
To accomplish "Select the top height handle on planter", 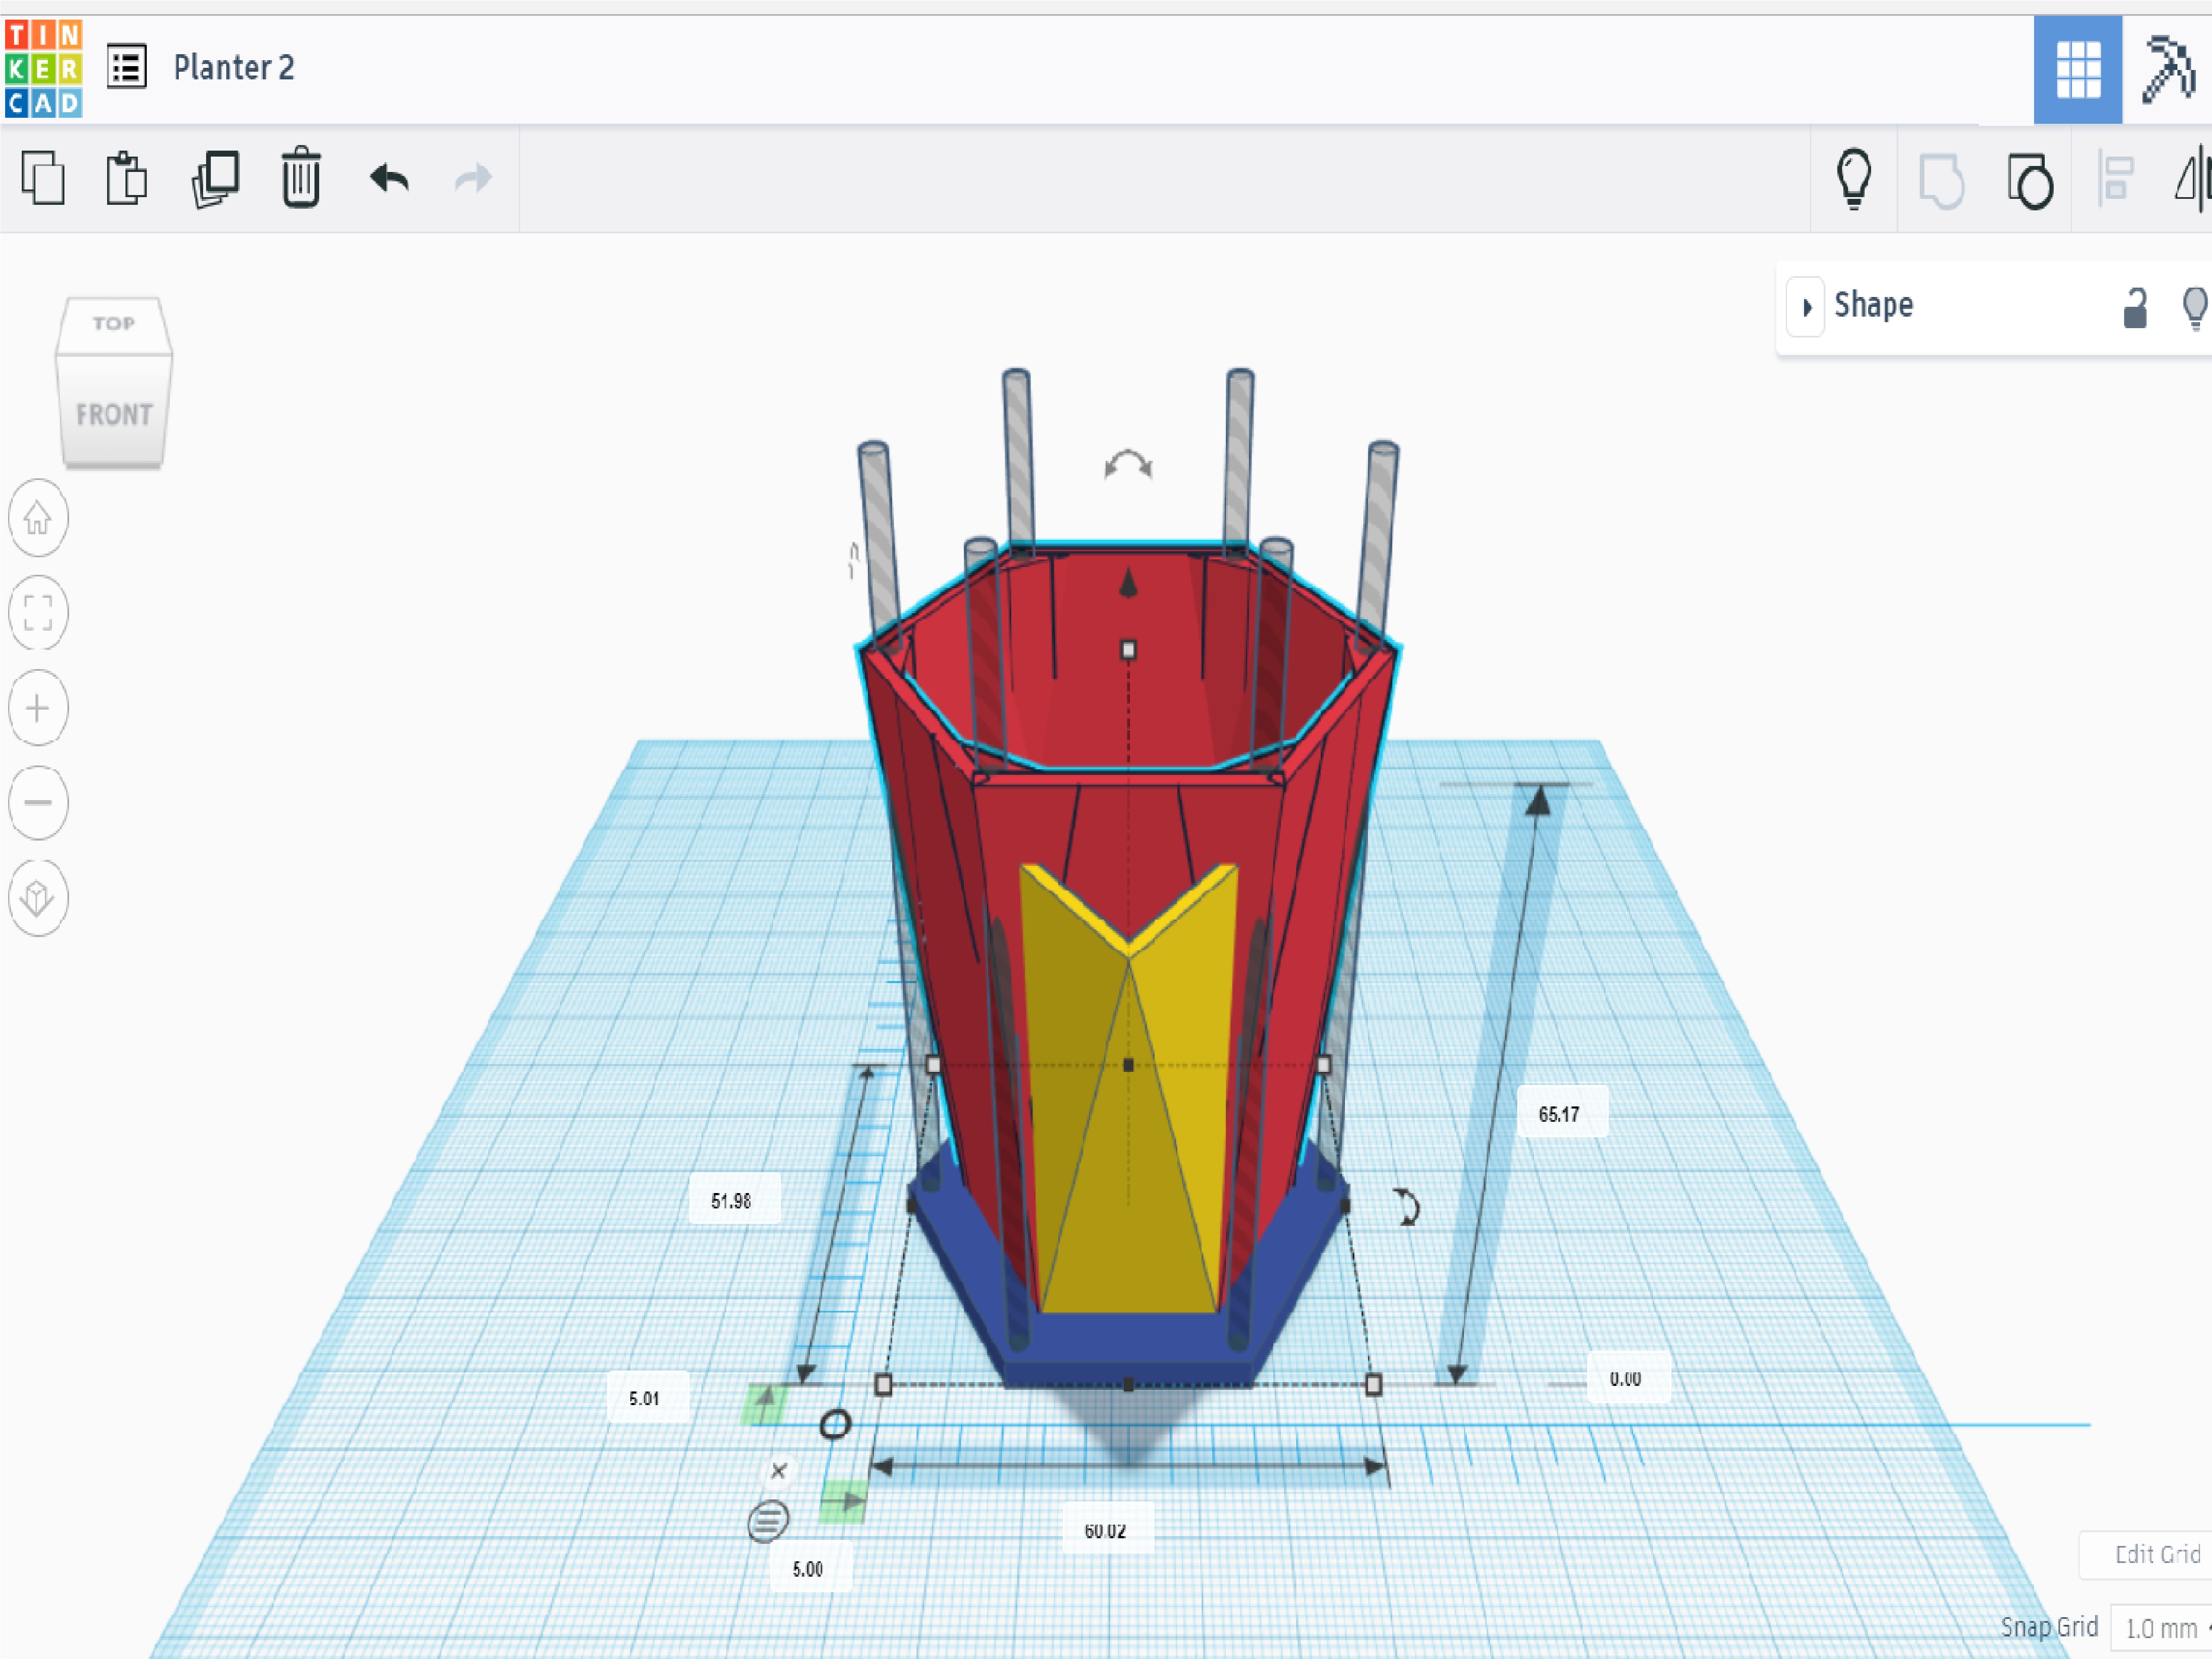I will coord(1128,650).
